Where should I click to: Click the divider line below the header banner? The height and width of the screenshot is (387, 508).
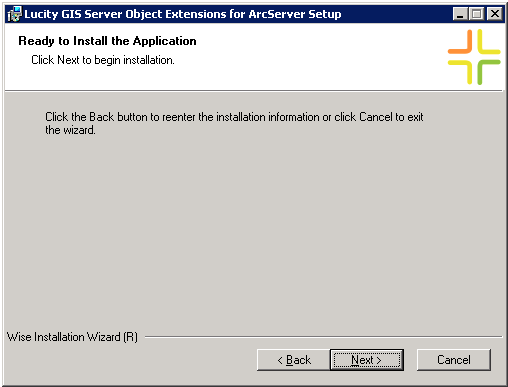[x=253, y=90]
